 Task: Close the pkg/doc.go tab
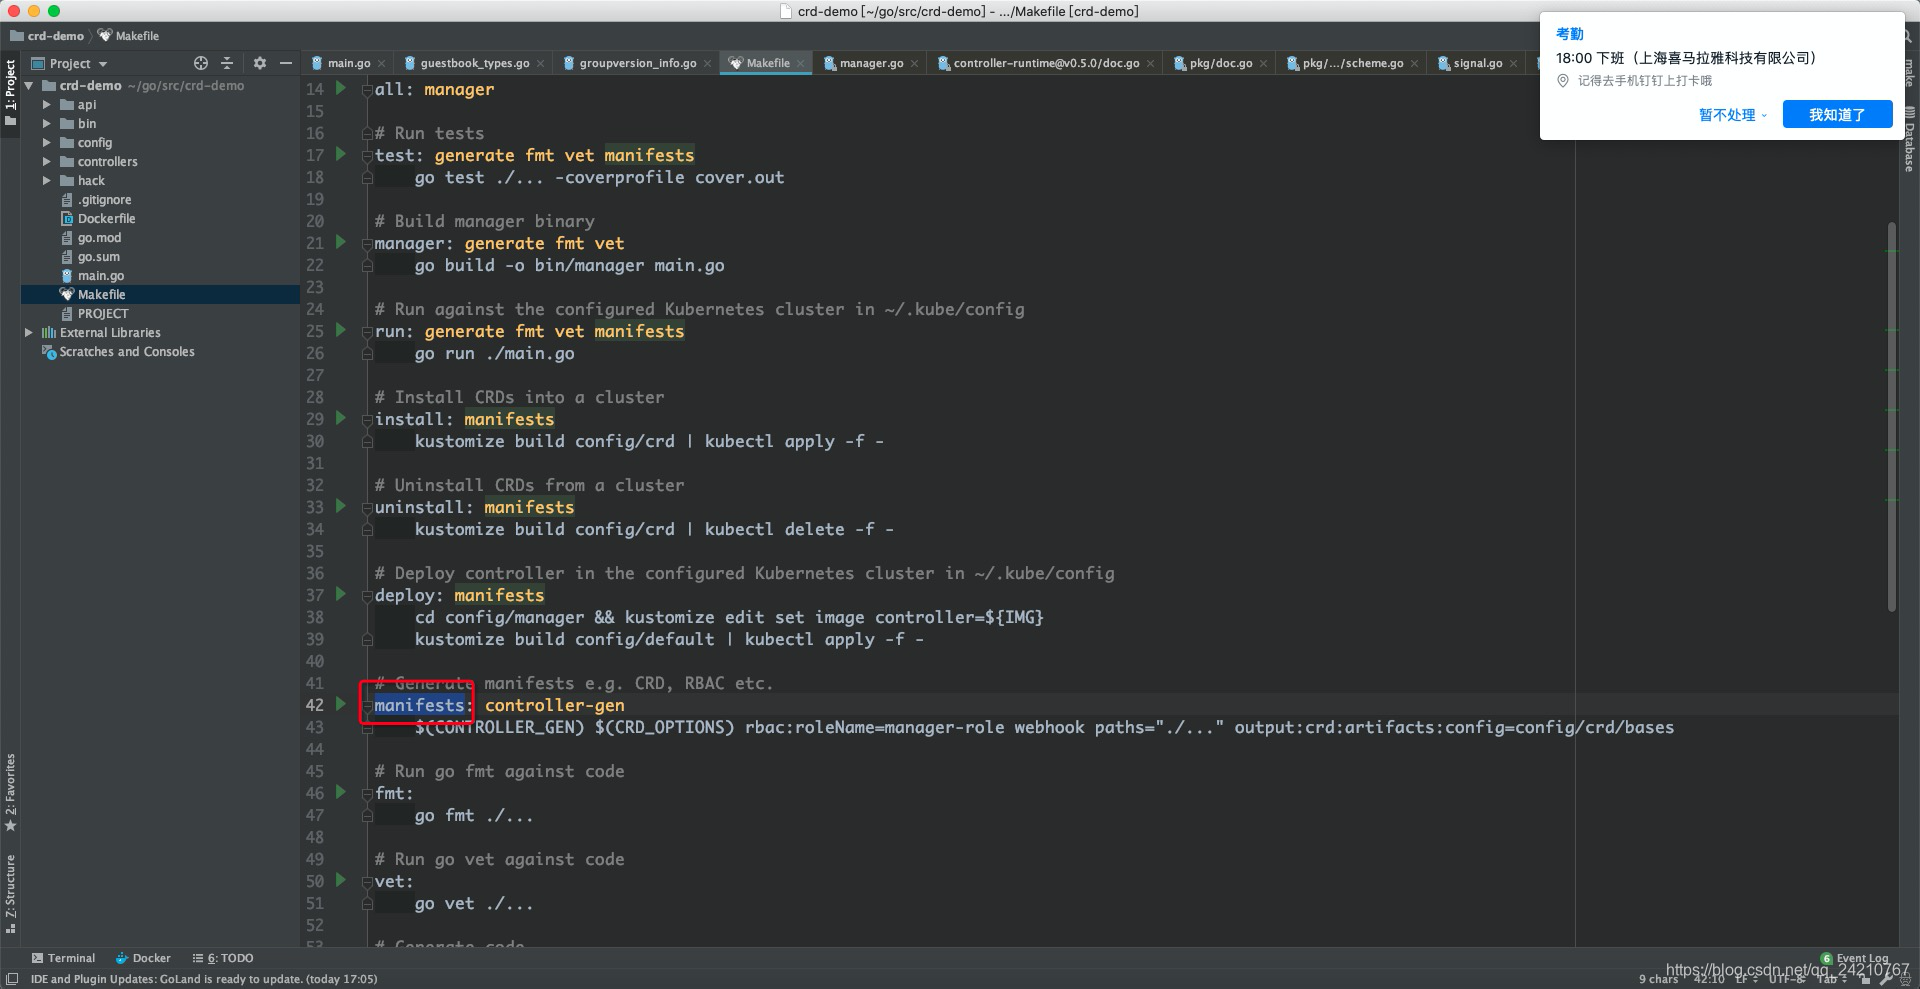click(x=1264, y=63)
